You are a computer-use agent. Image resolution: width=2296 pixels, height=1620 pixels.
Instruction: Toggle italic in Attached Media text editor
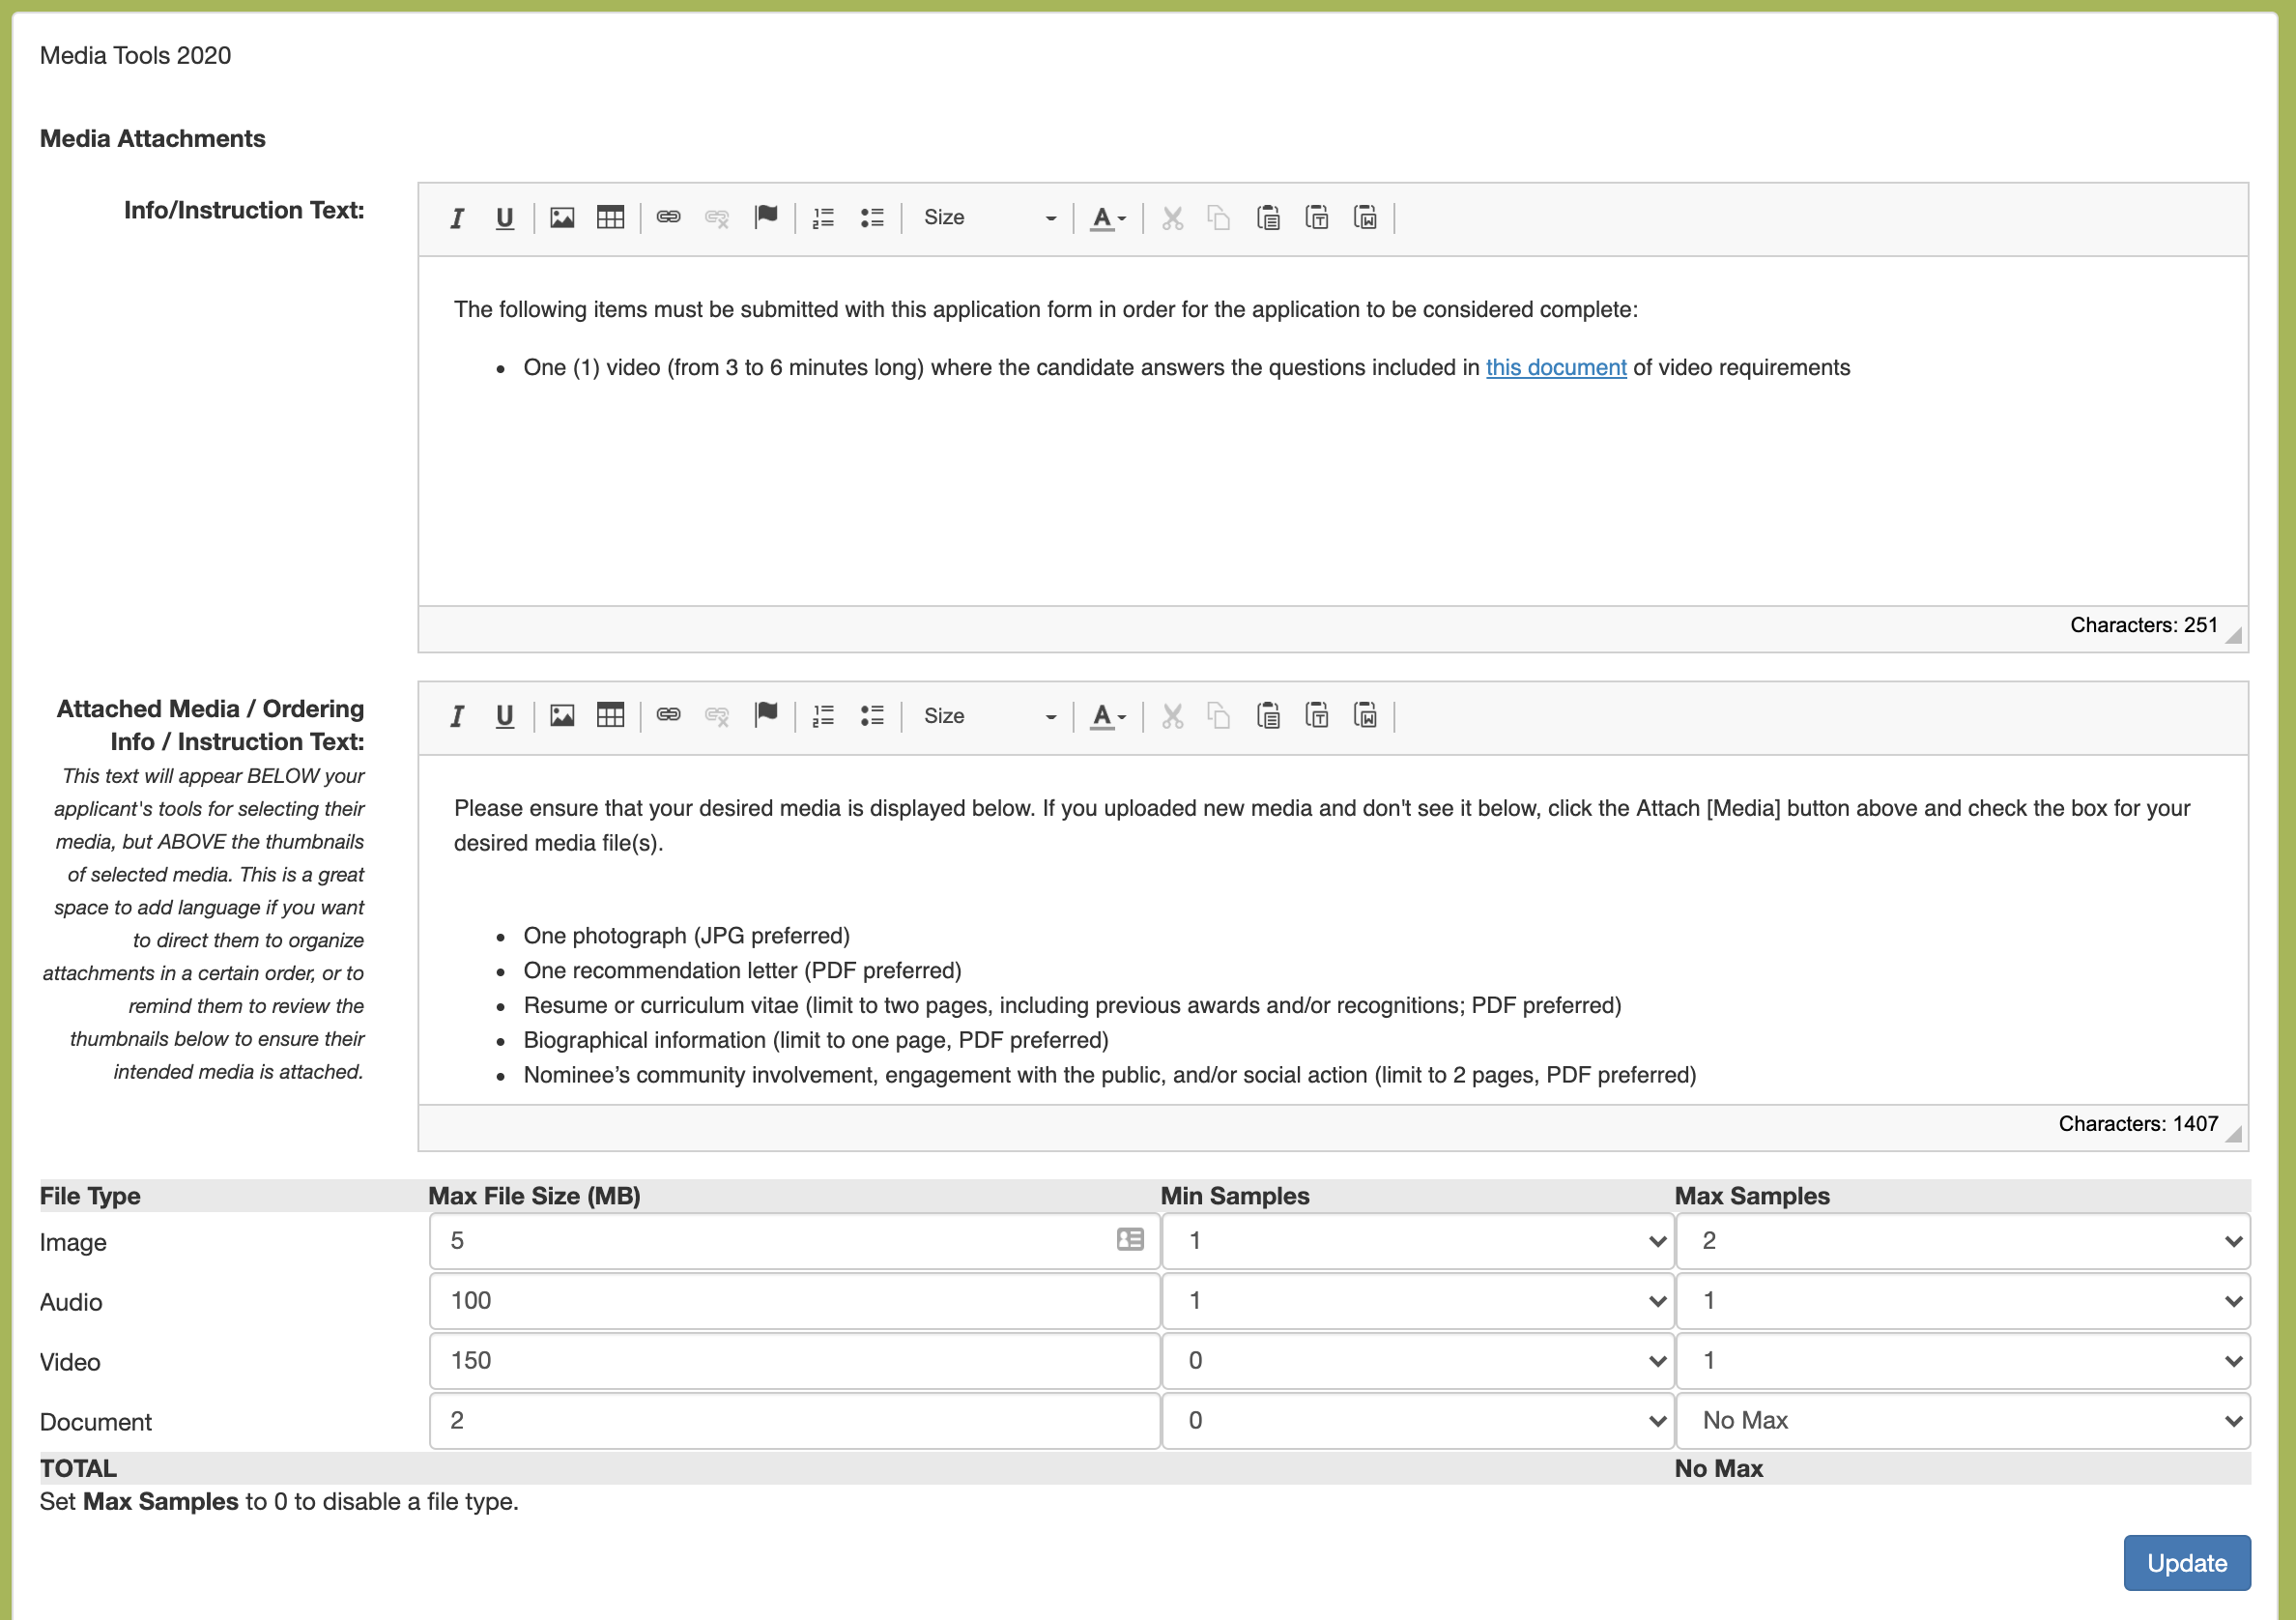pos(457,716)
